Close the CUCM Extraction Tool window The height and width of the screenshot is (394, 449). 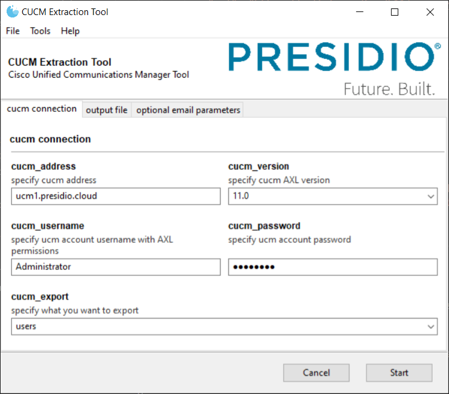tap(430, 12)
